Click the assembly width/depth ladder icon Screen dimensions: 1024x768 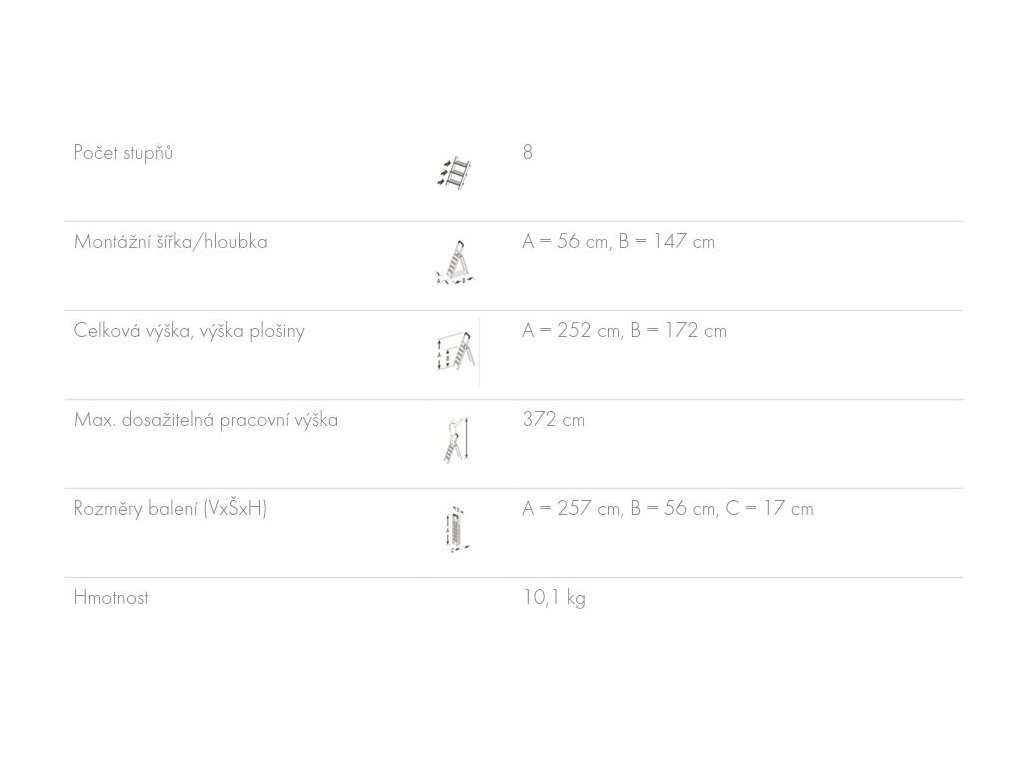(454, 263)
